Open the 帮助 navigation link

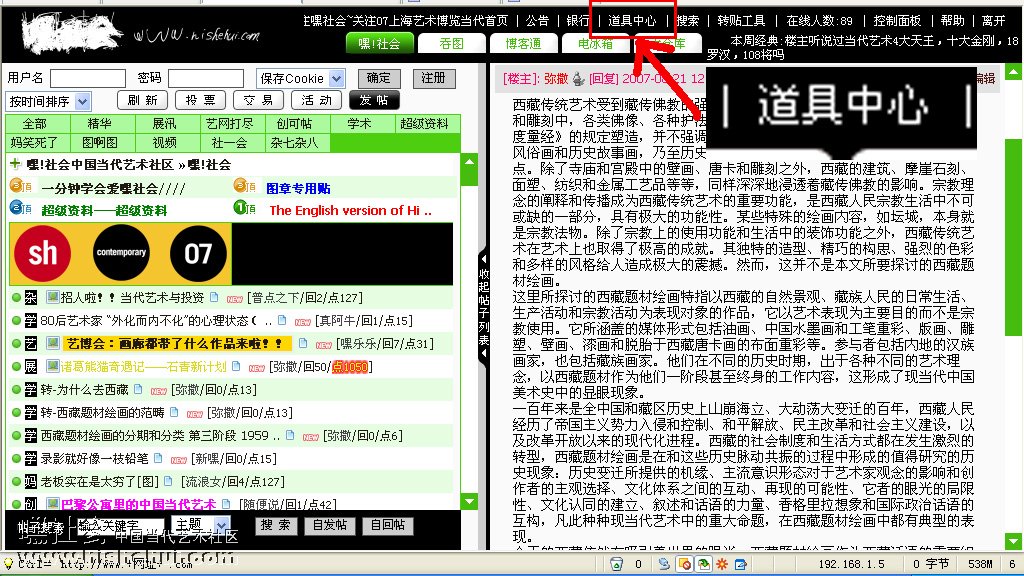(x=952, y=21)
